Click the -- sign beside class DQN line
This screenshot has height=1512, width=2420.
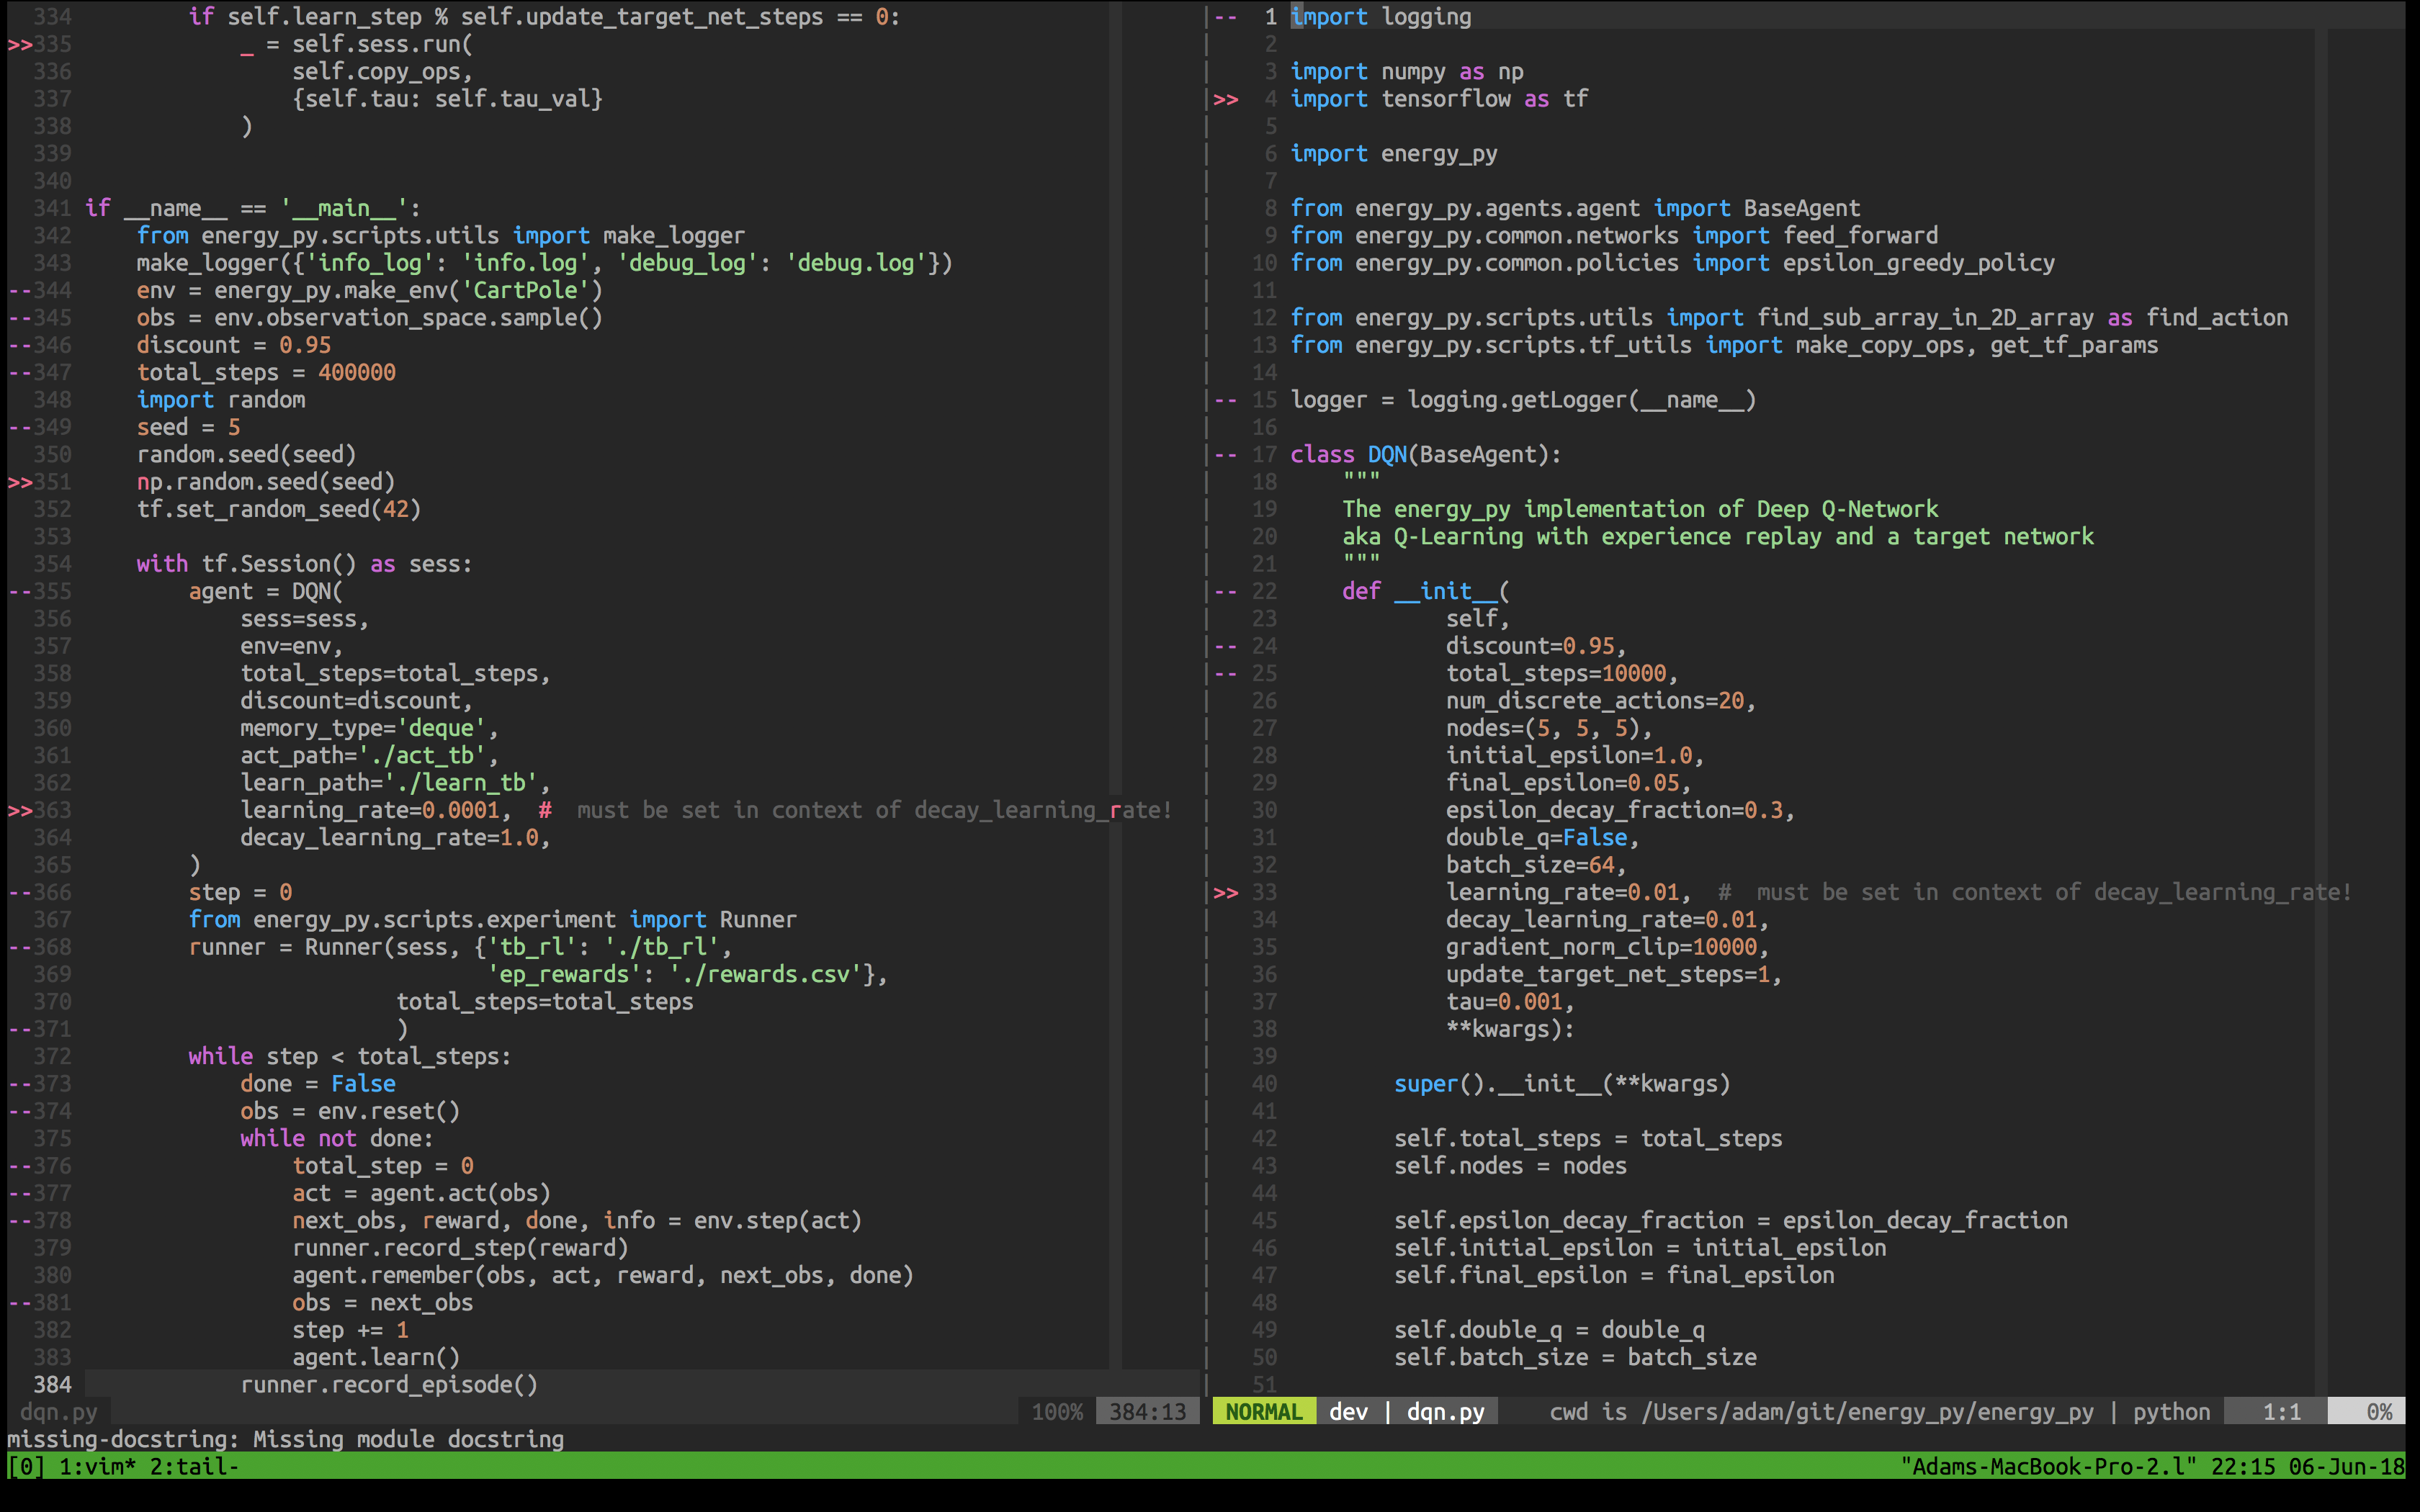(x=1226, y=454)
